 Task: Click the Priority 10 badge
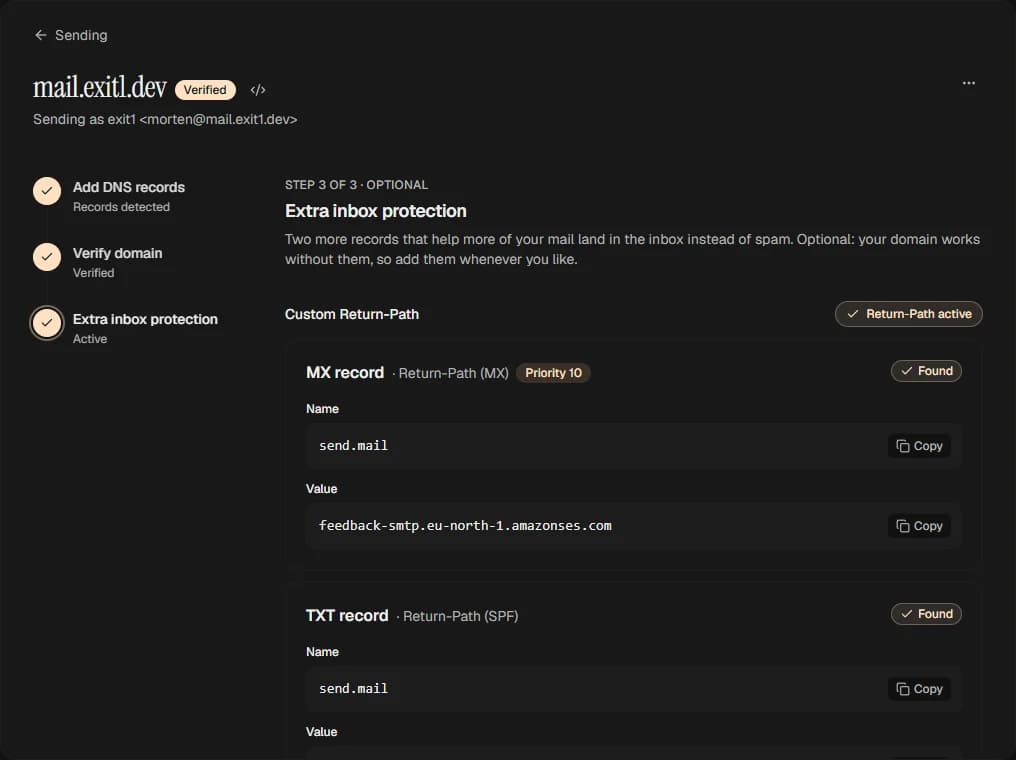[553, 373]
